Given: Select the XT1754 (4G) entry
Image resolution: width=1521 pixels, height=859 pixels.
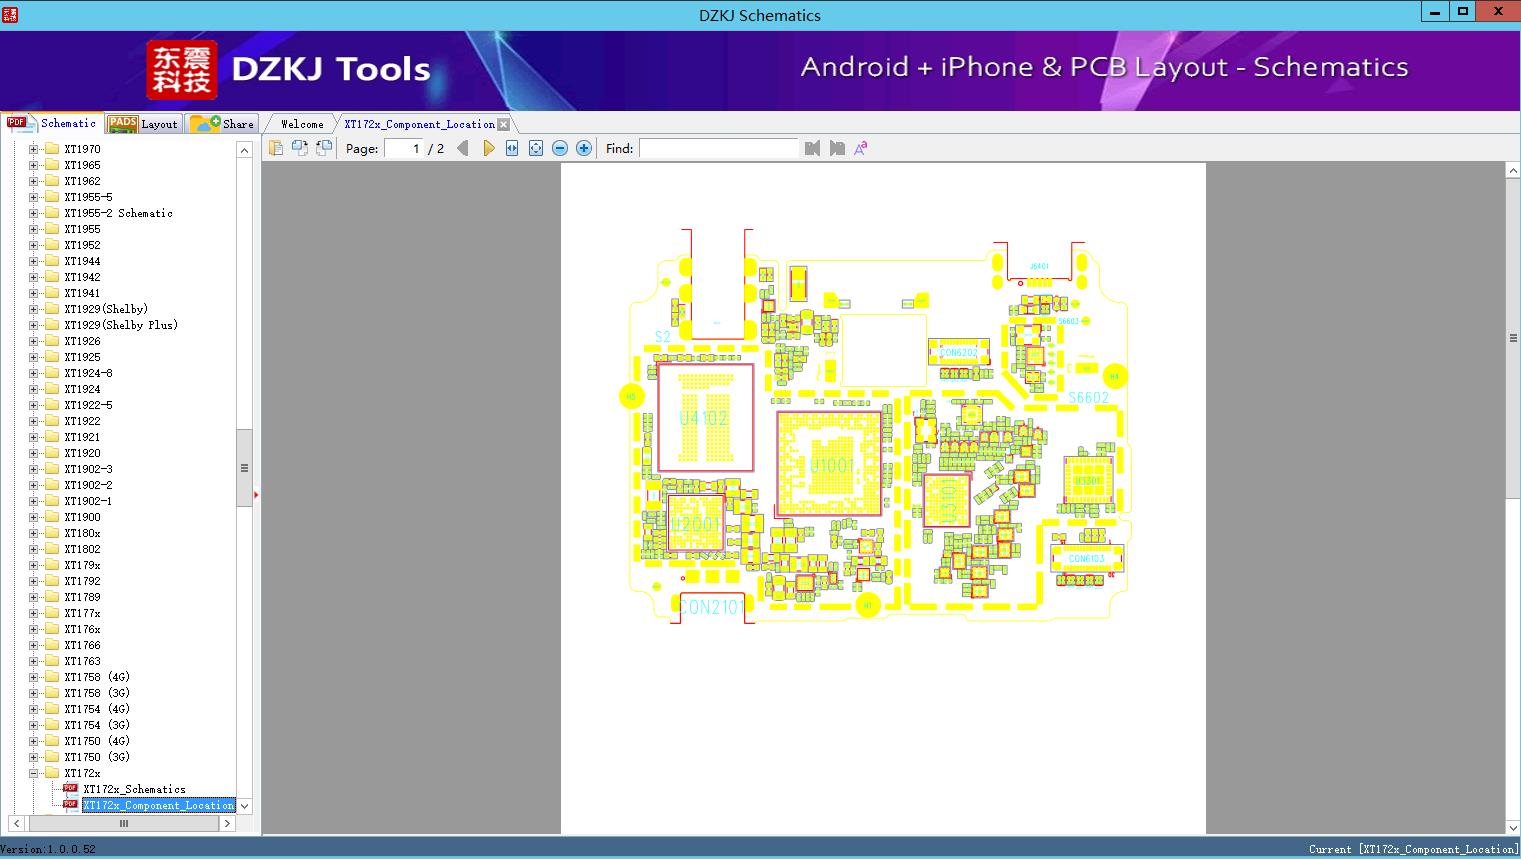Looking at the screenshot, I should point(97,709).
